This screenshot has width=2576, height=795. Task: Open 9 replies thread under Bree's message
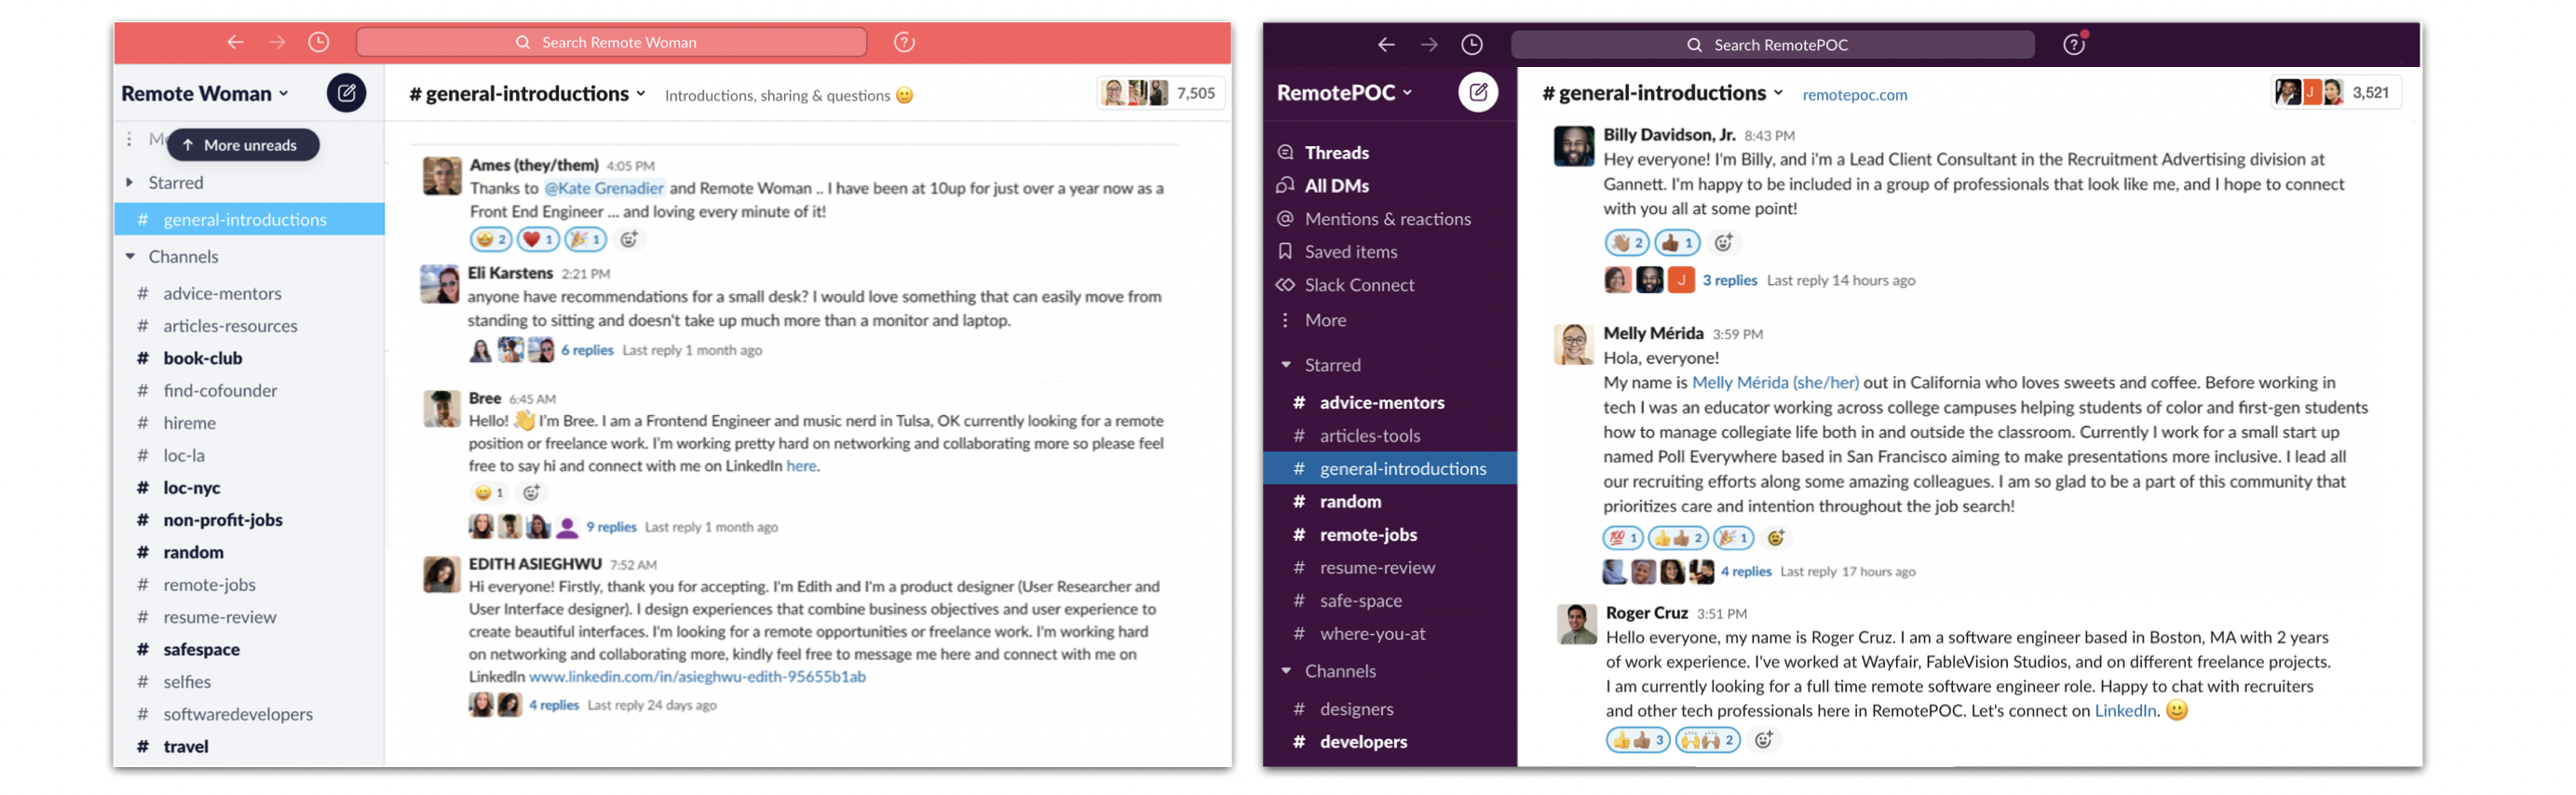click(611, 527)
